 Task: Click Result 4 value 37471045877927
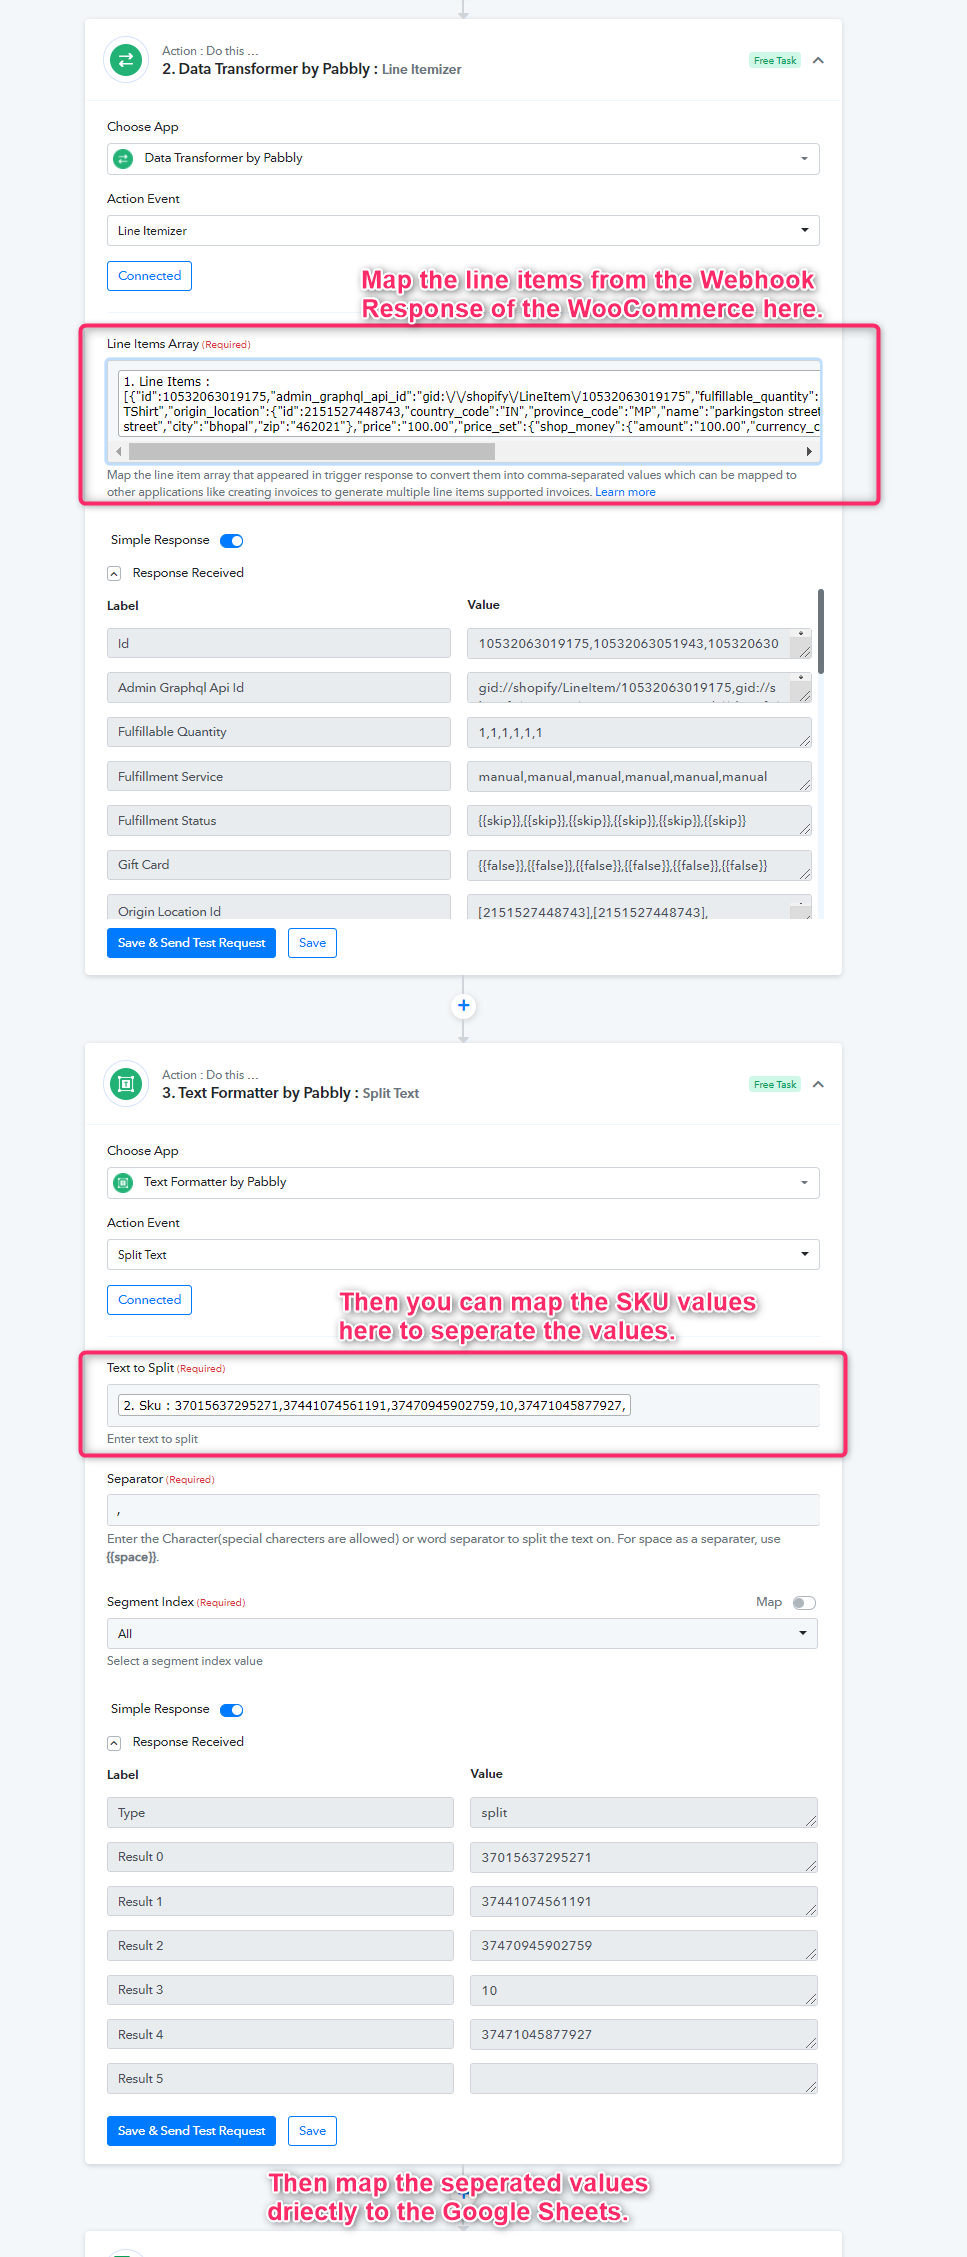pyautogui.click(x=644, y=2034)
